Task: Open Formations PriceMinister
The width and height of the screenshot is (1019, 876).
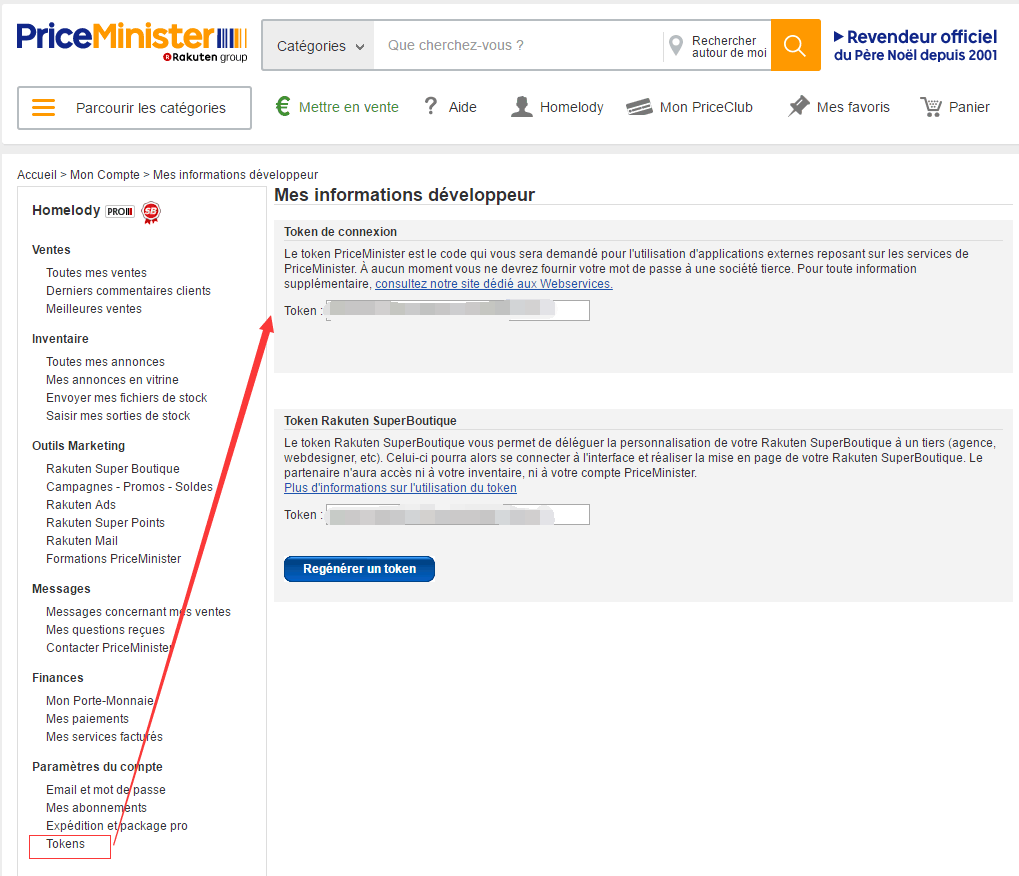Action: point(114,559)
